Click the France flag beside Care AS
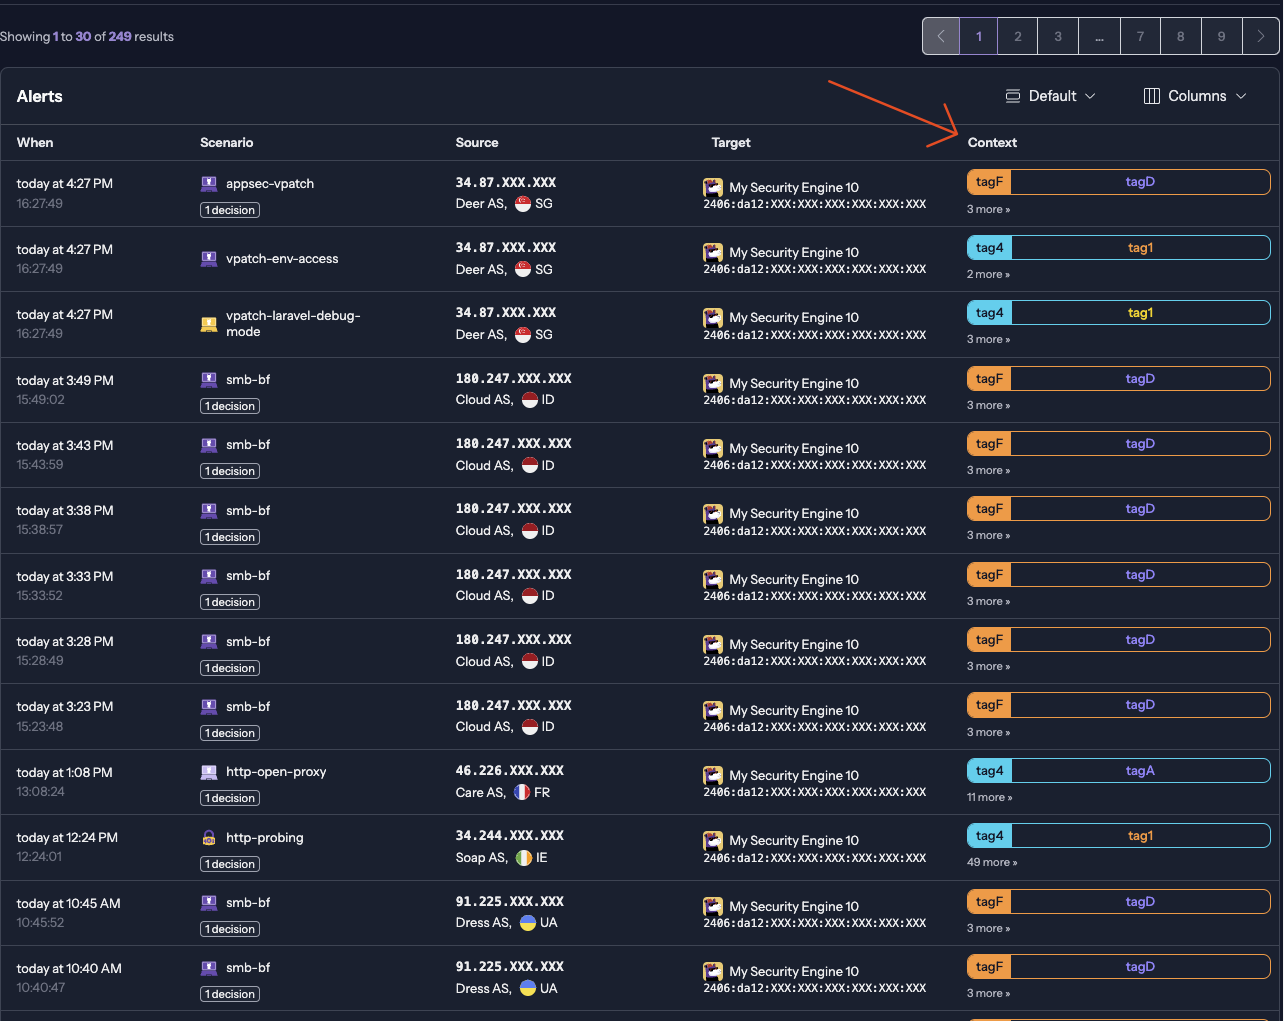Screen dimensions: 1284x1021 (522, 792)
